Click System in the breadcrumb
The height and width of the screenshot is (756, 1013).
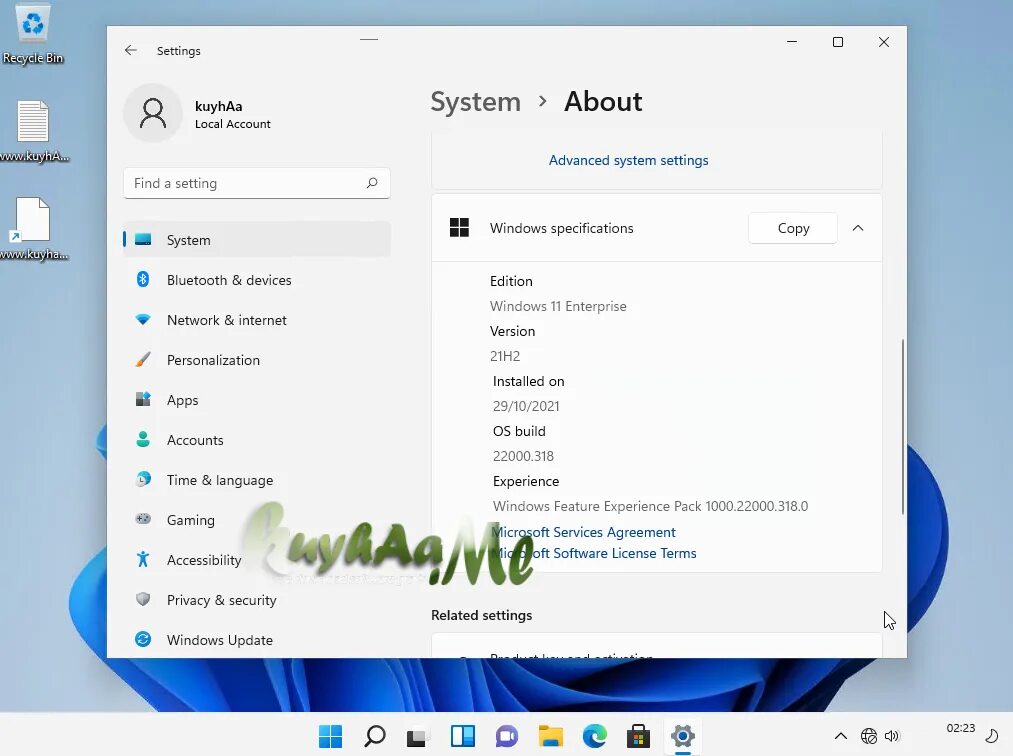point(475,101)
